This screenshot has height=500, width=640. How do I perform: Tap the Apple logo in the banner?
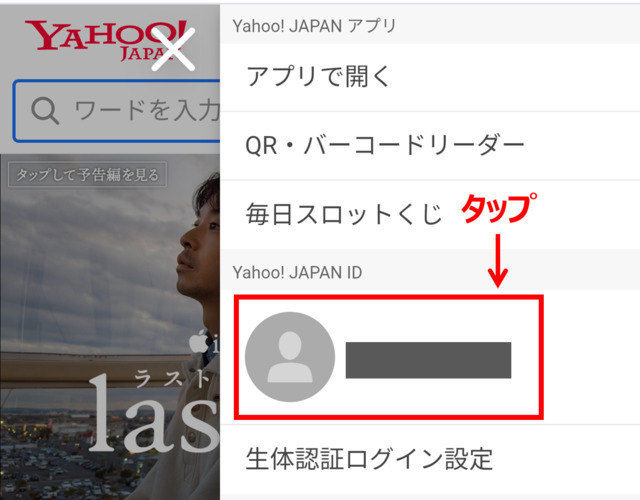pyautogui.click(x=200, y=342)
